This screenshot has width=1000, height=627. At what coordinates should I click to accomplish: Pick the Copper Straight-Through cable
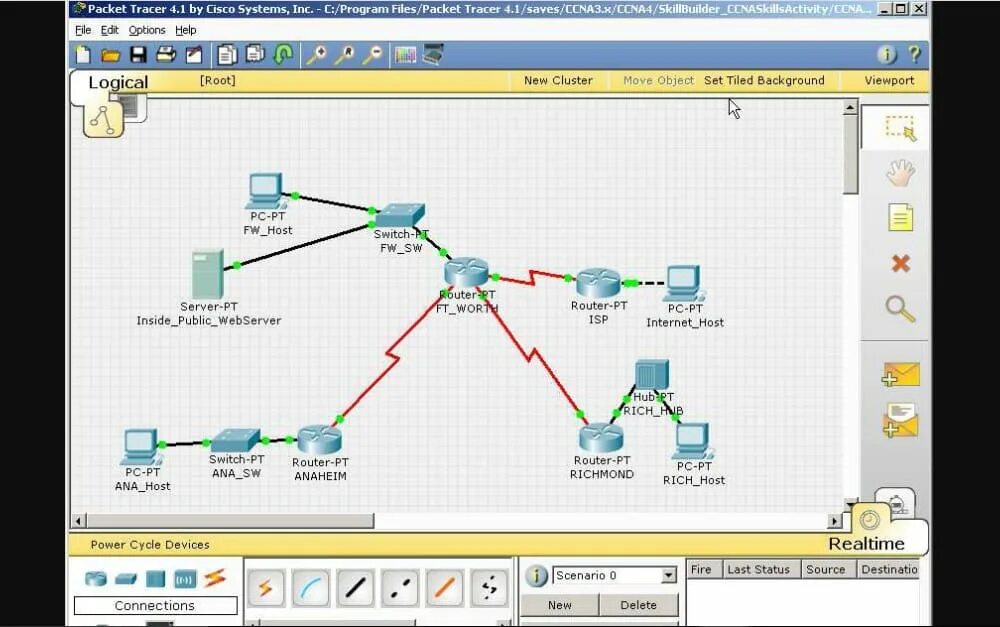(x=355, y=587)
